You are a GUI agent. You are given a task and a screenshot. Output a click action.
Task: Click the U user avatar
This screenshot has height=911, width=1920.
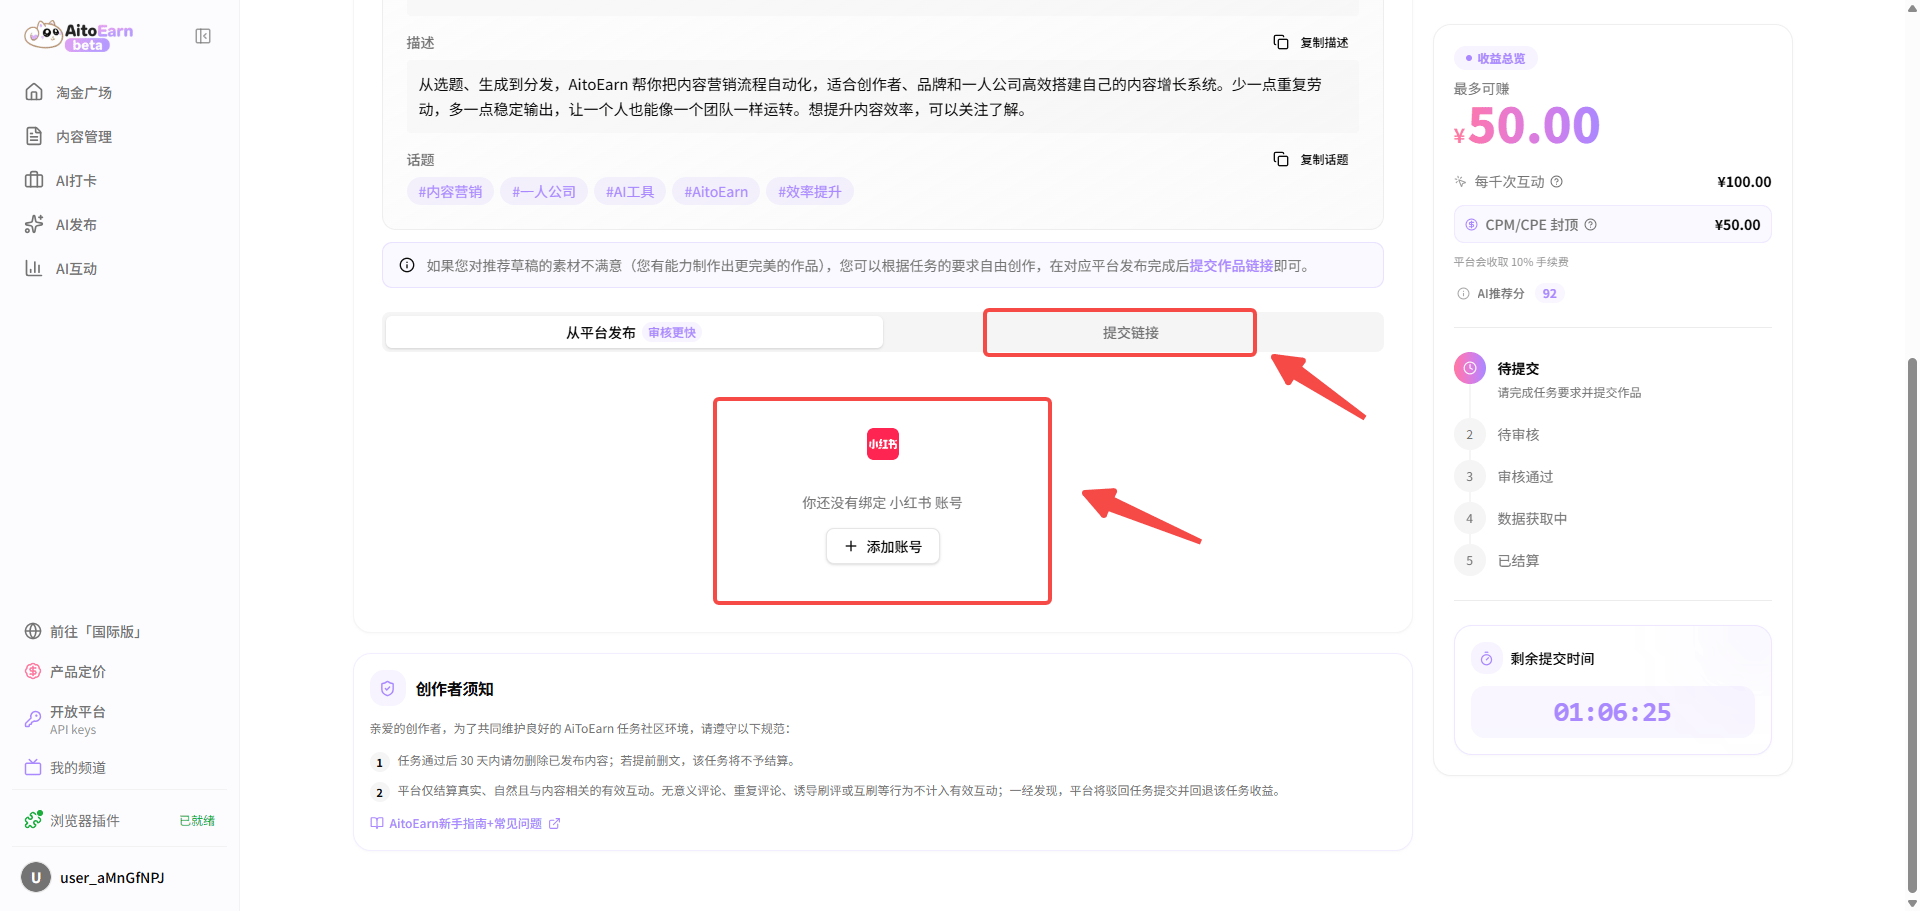(36, 877)
